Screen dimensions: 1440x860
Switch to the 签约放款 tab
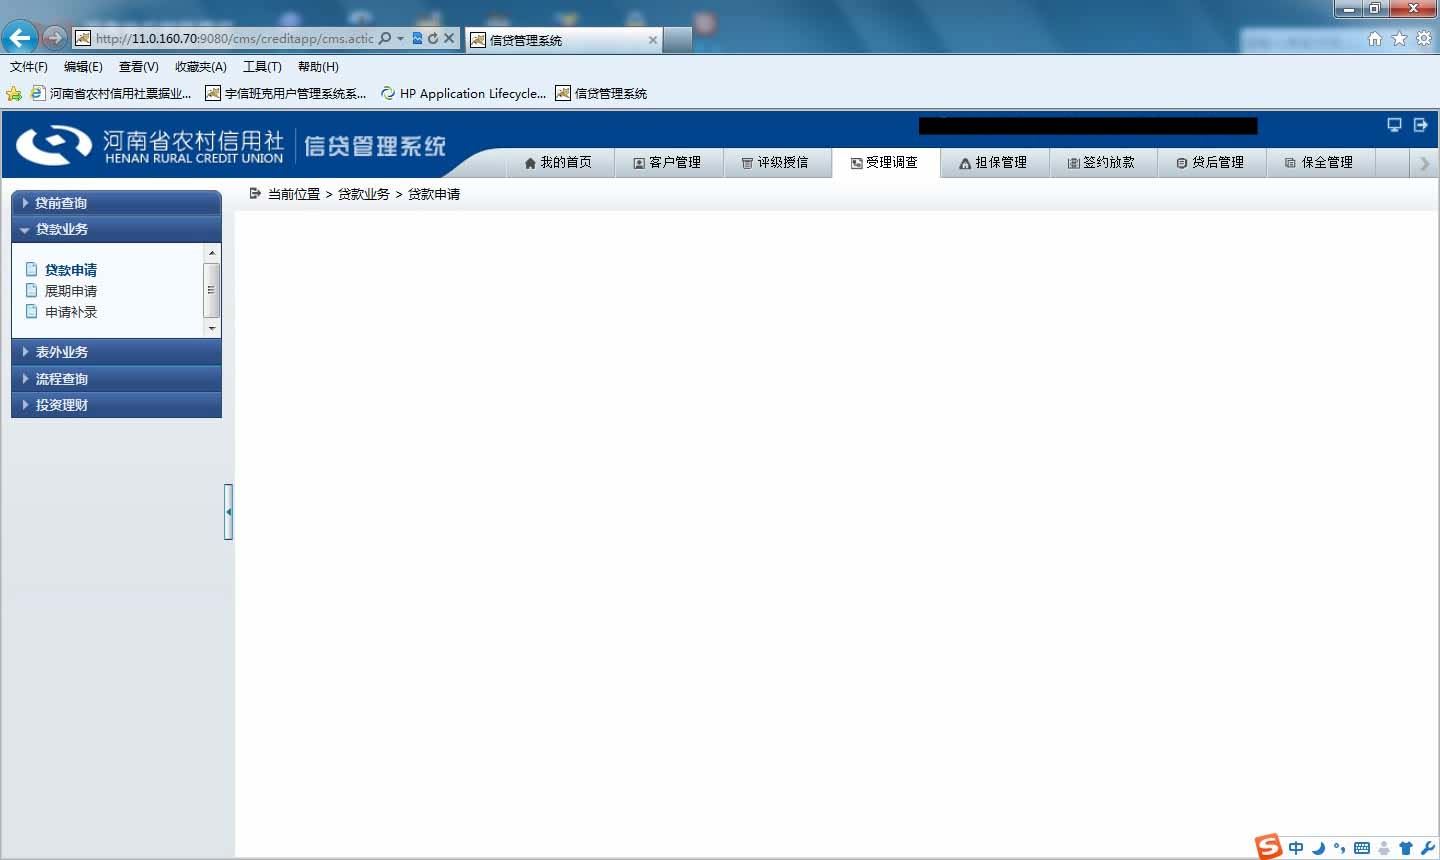click(1102, 162)
